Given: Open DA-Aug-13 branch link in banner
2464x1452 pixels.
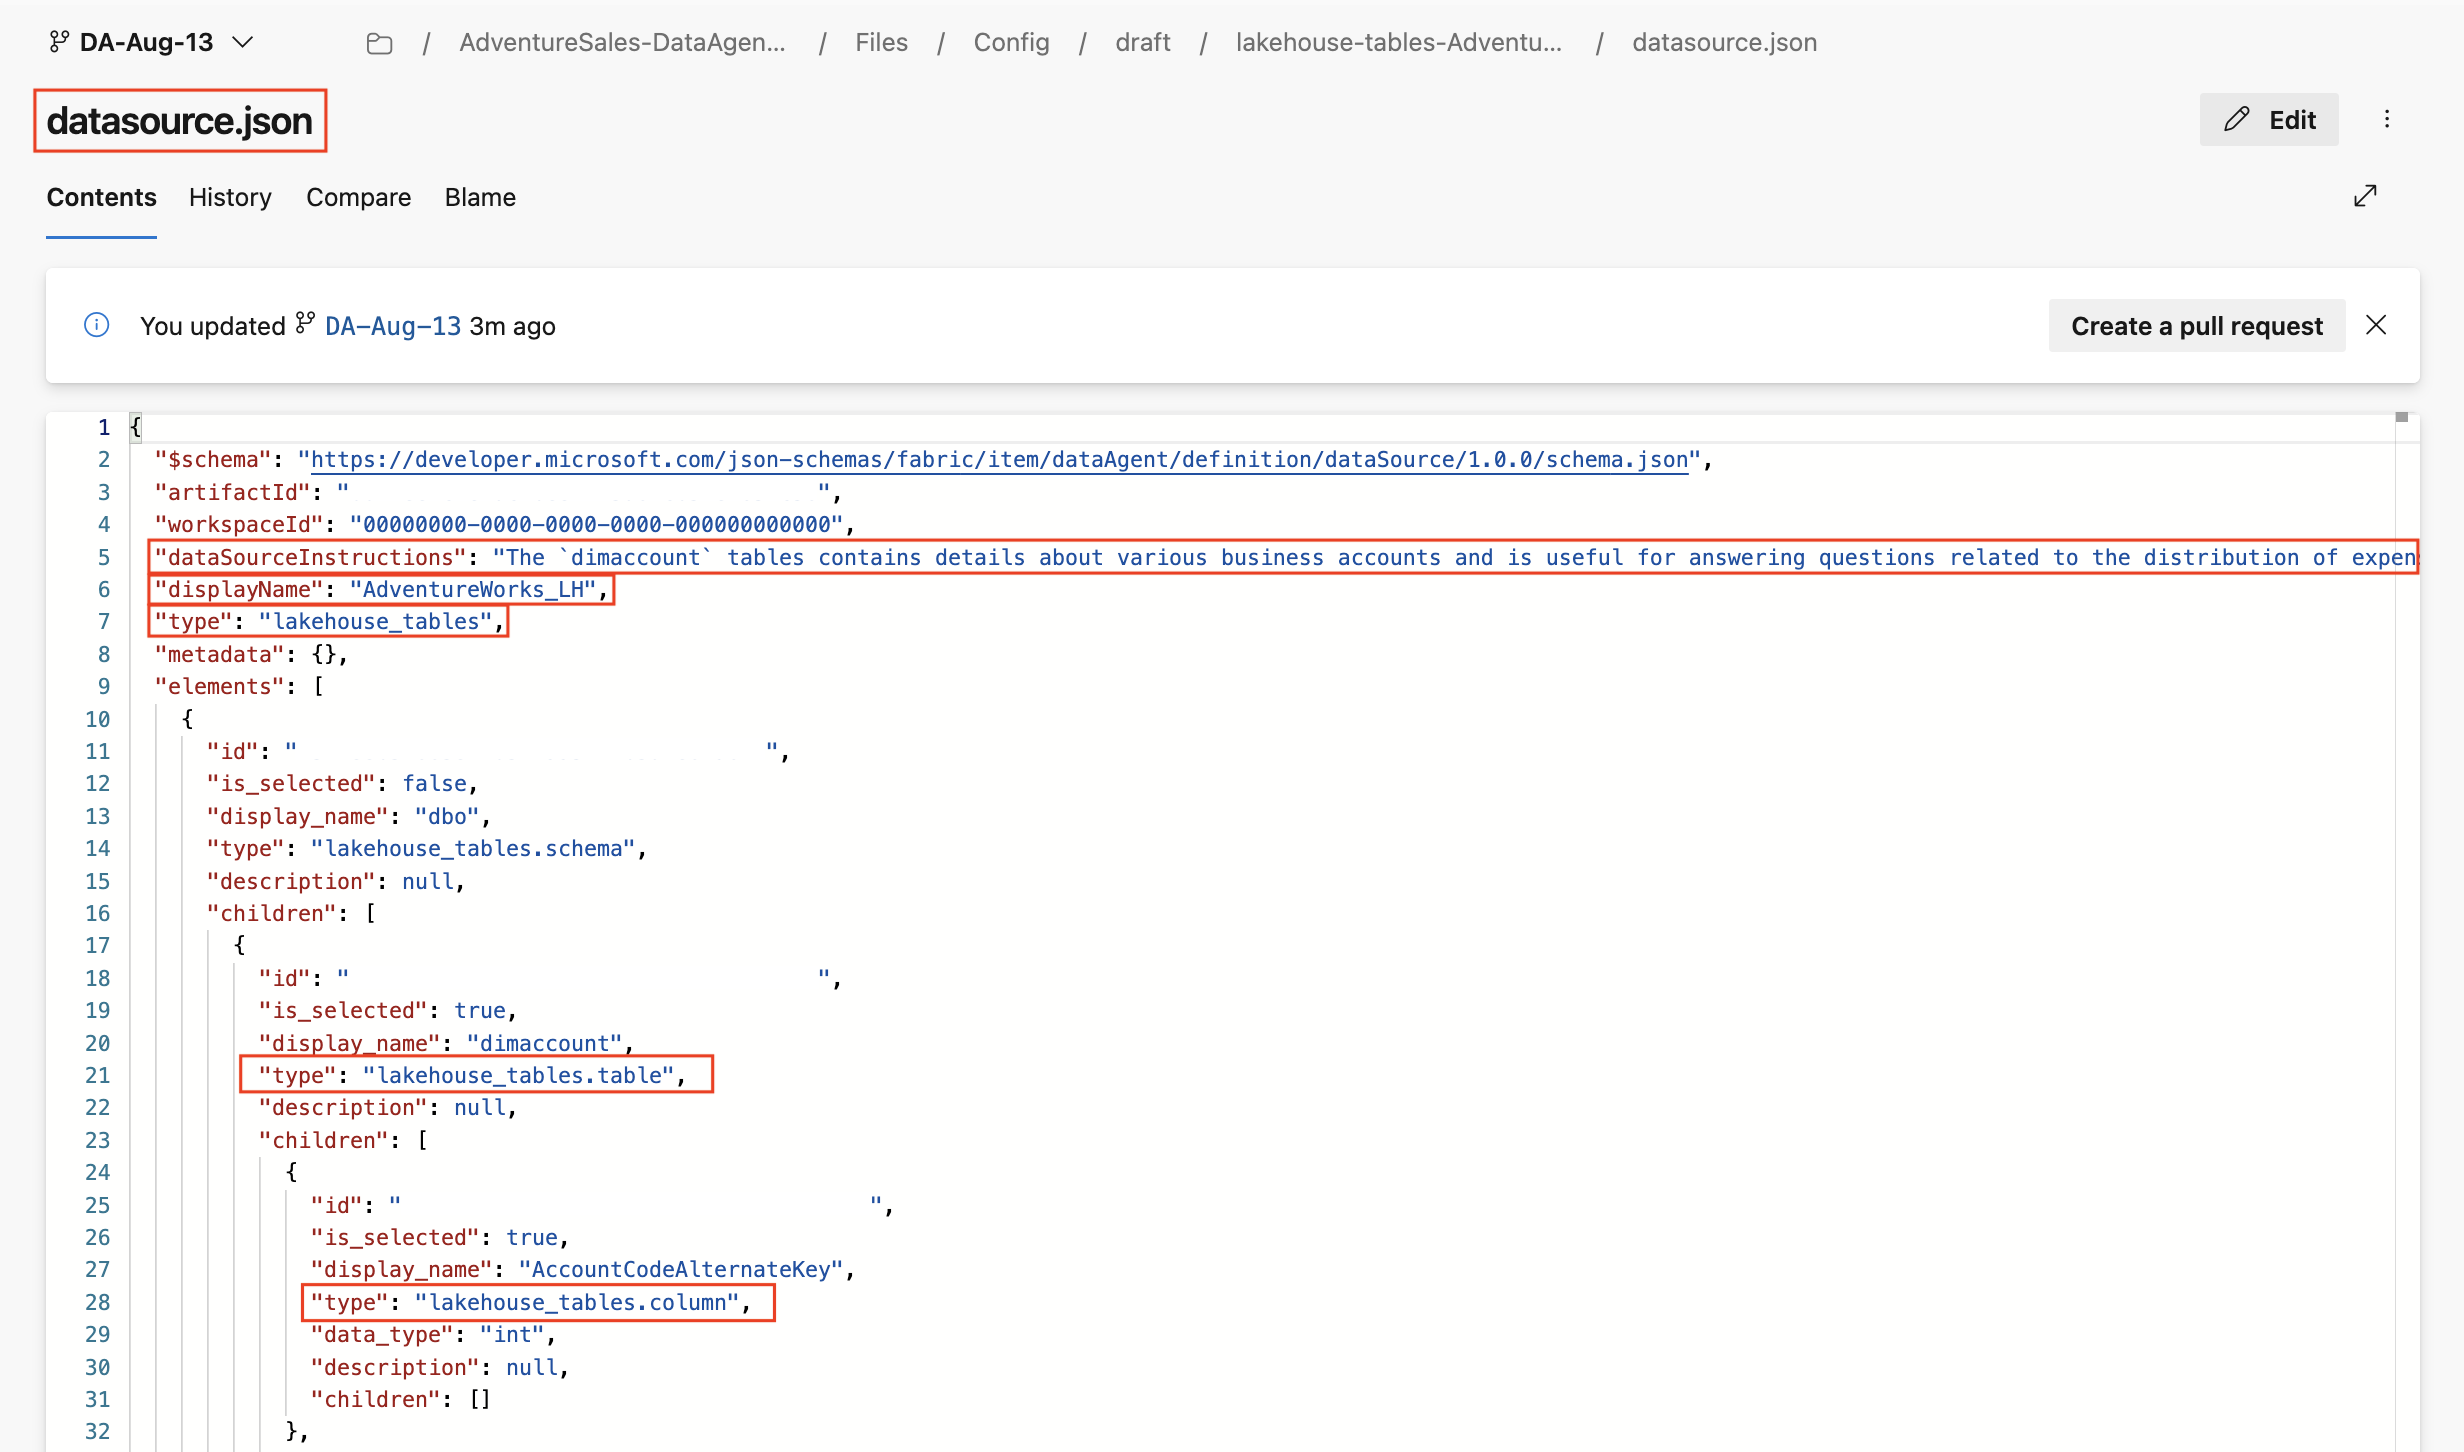Looking at the screenshot, I should pos(392,326).
